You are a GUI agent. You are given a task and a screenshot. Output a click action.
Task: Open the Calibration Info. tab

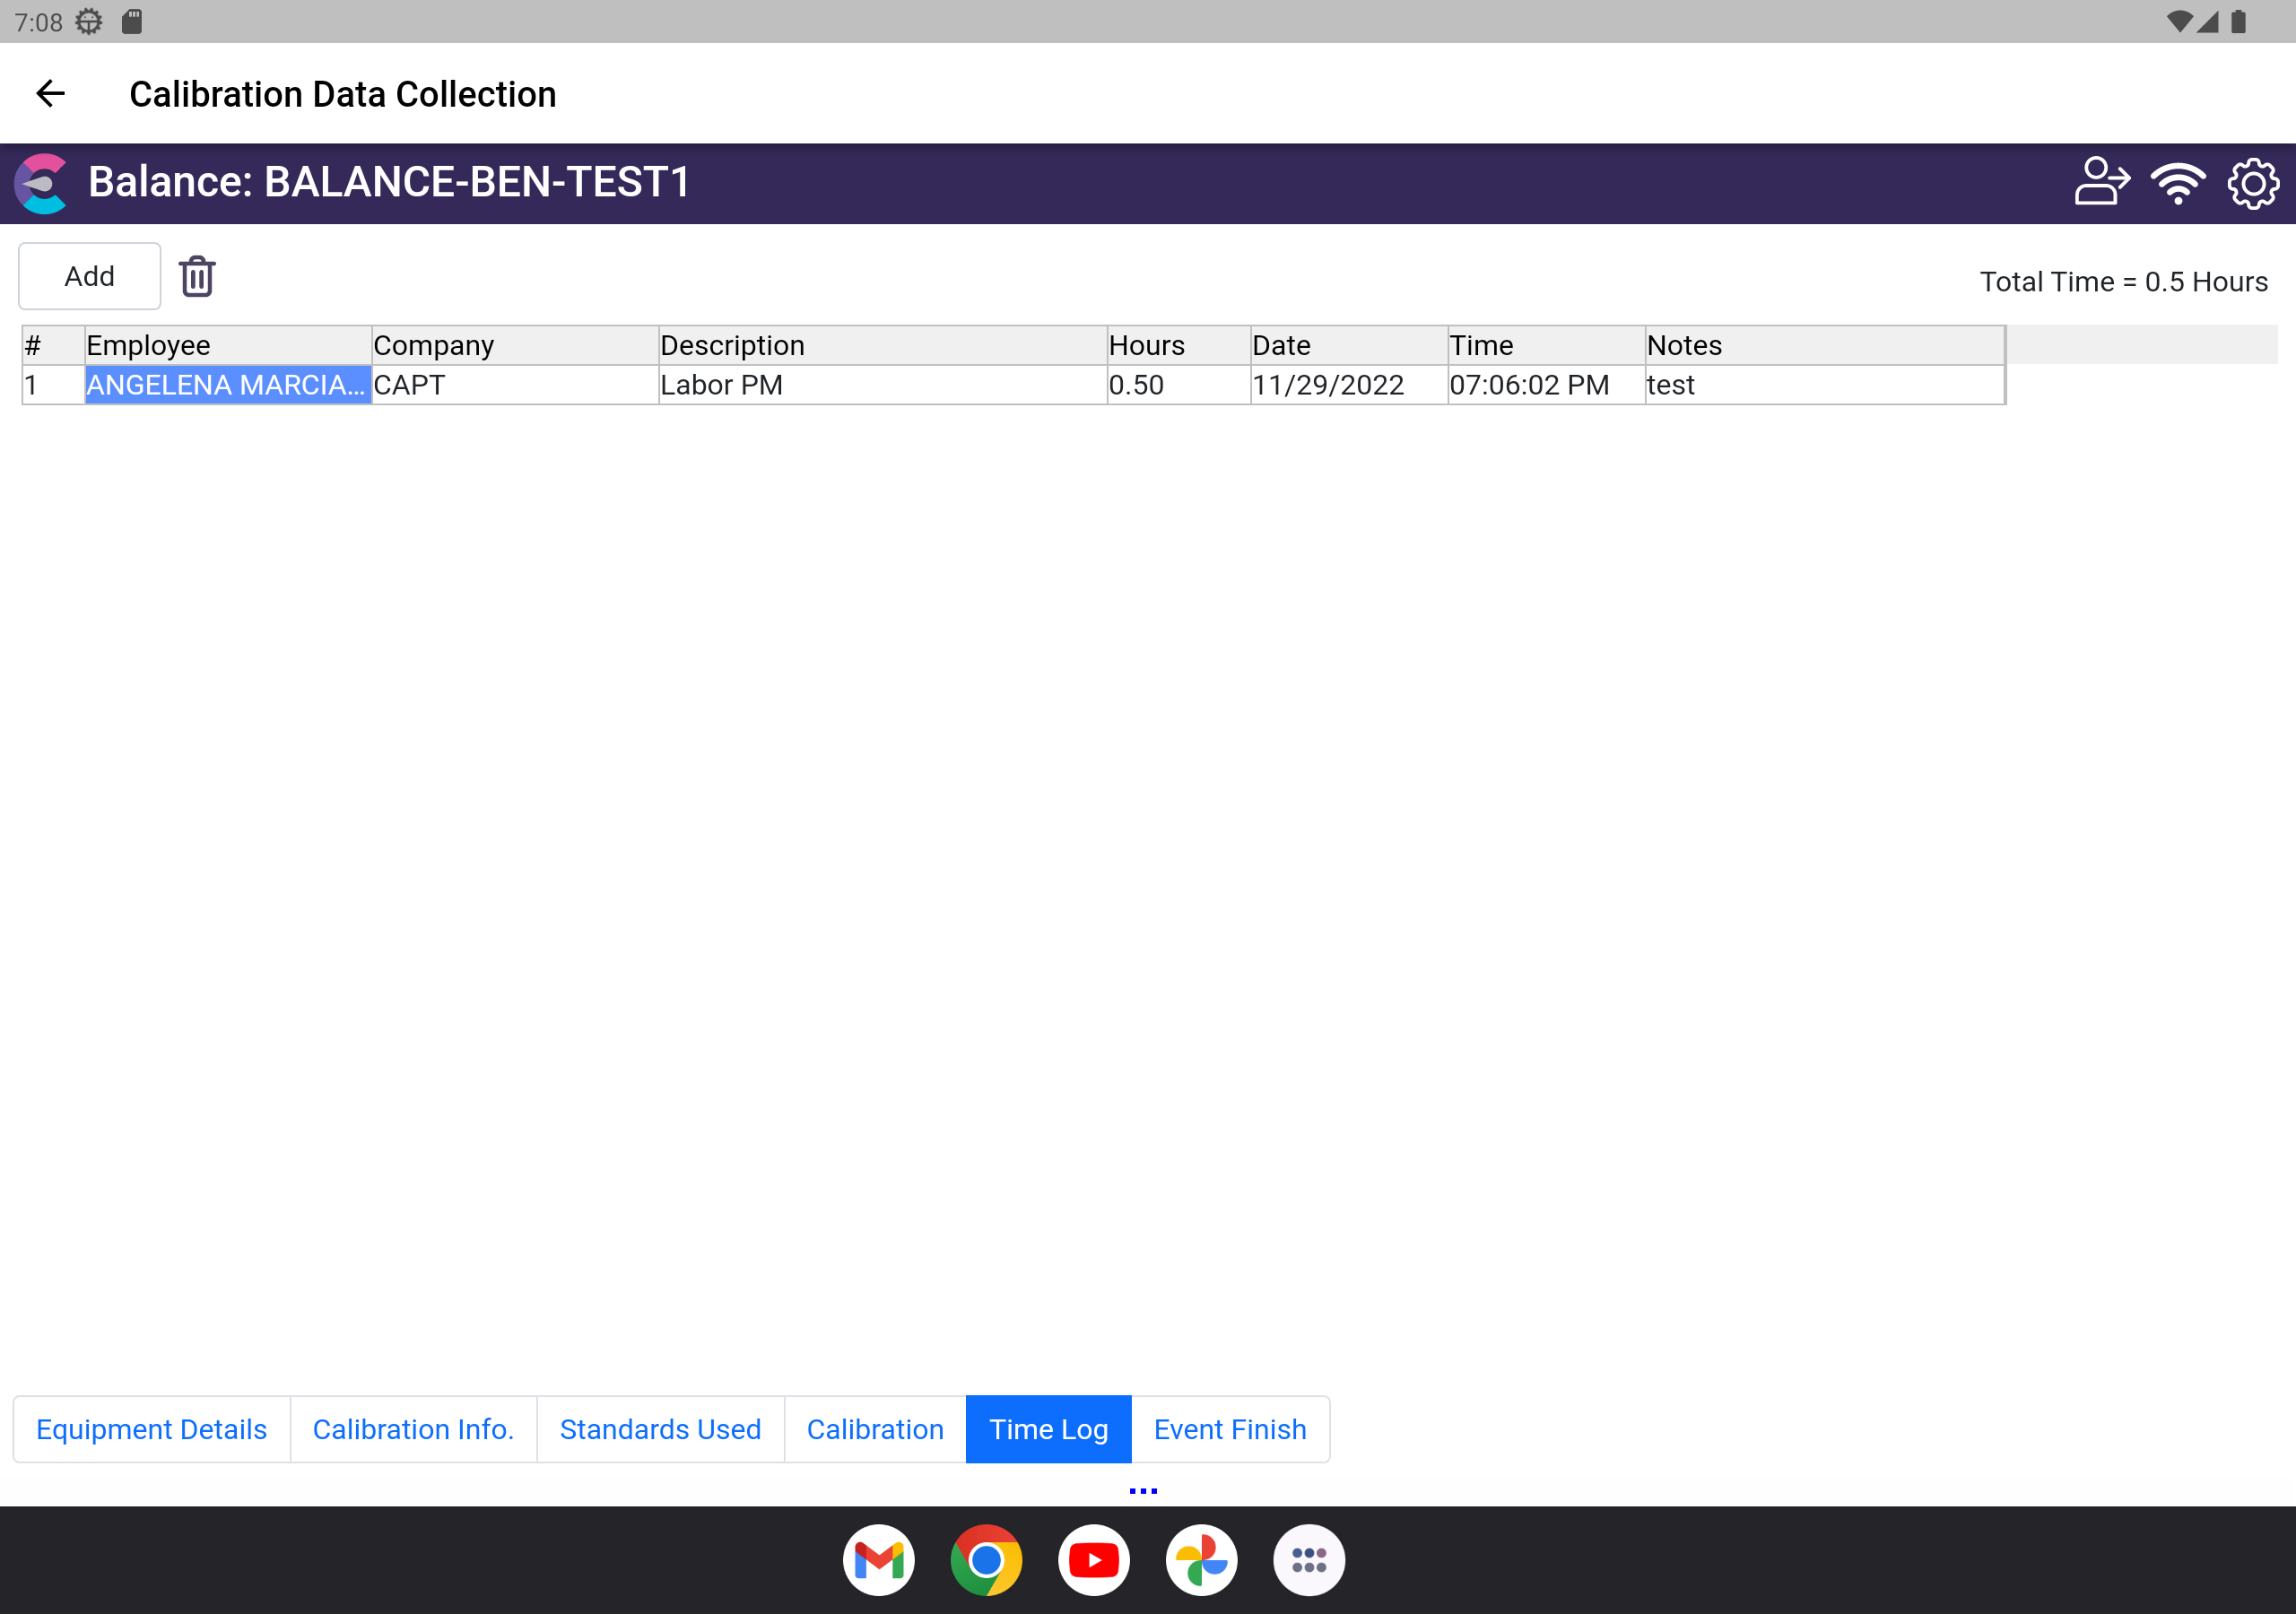coord(413,1429)
